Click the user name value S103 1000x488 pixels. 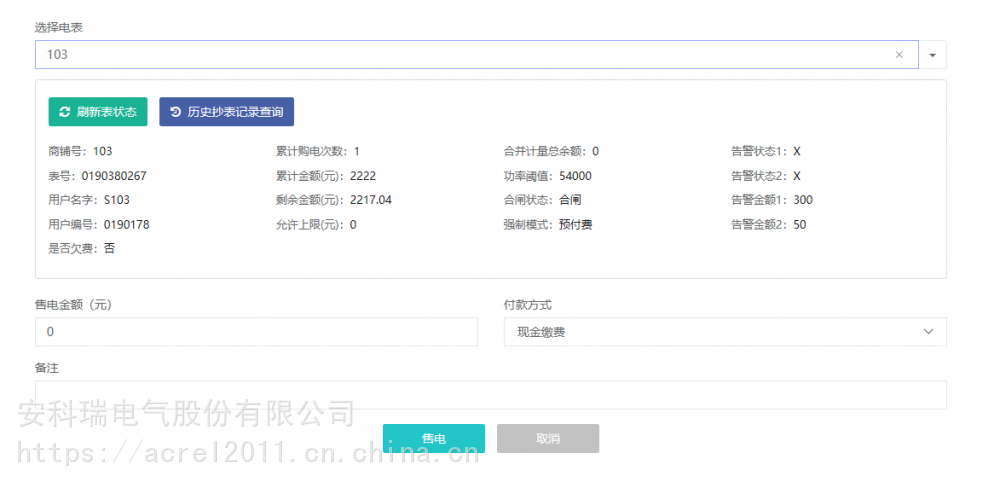pyautogui.click(x=117, y=200)
